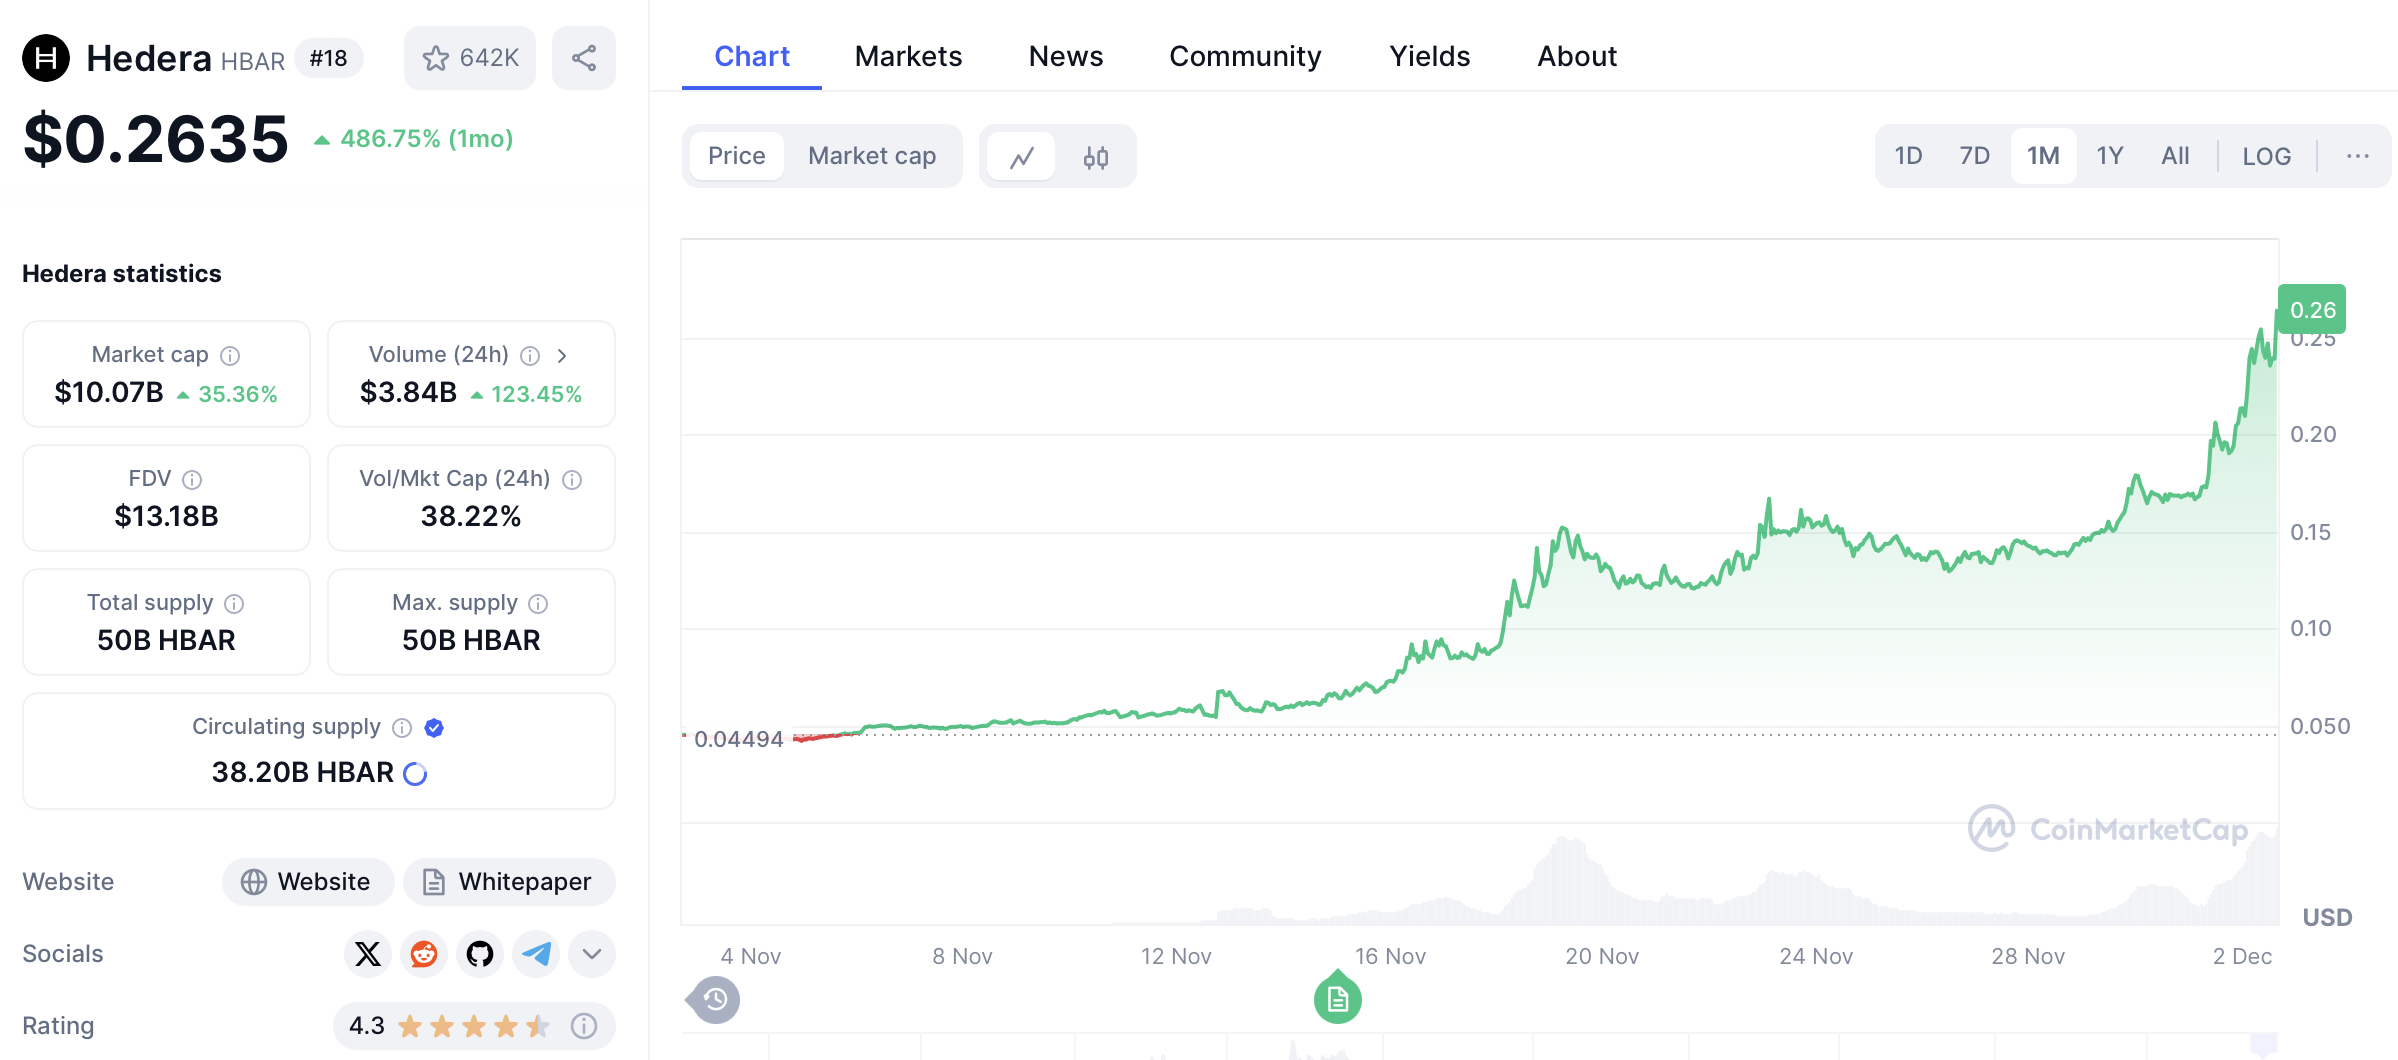Expand more social links chevron
Image resolution: width=2398 pixels, height=1060 pixels.
(x=592, y=954)
